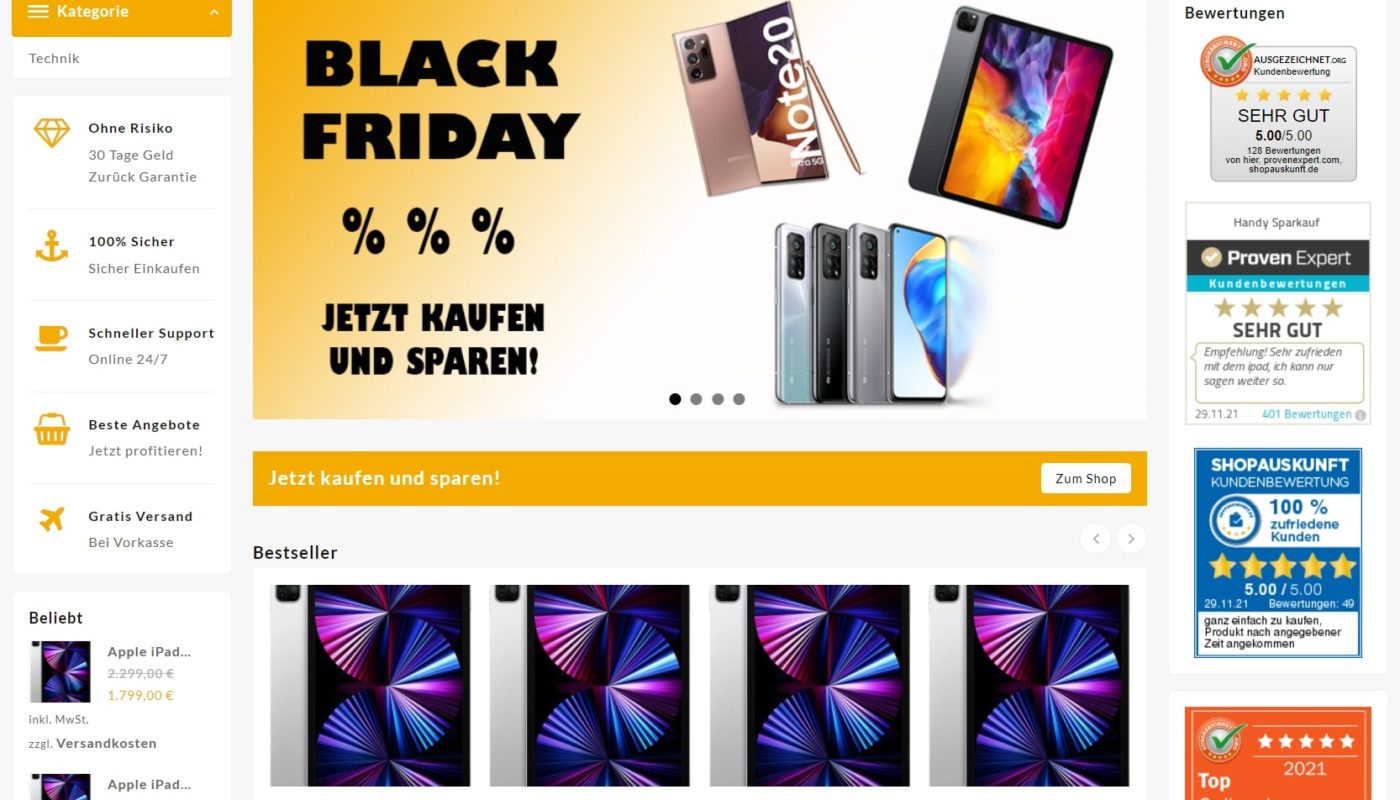Open the Technik category
This screenshot has height=800, width=1400.
pos(54,58)
